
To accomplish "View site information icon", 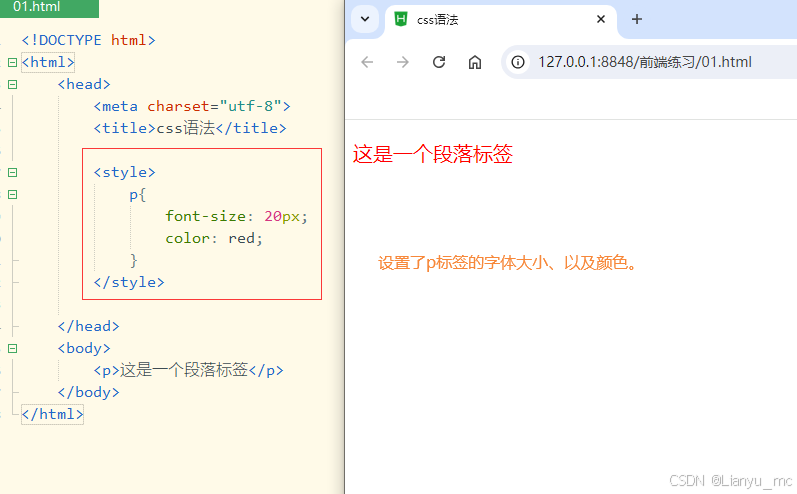I will [518, 62].
